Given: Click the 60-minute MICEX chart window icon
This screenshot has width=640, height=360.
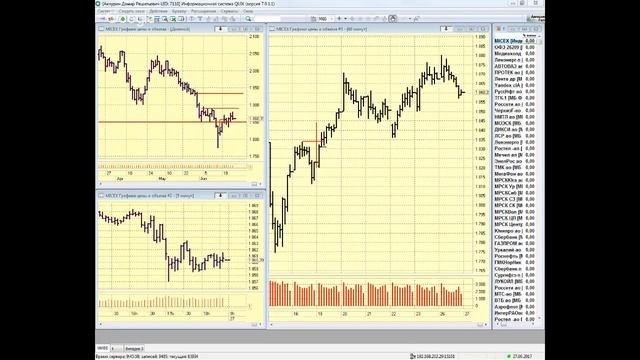Looking at the screenshot, I should point(272,29).
